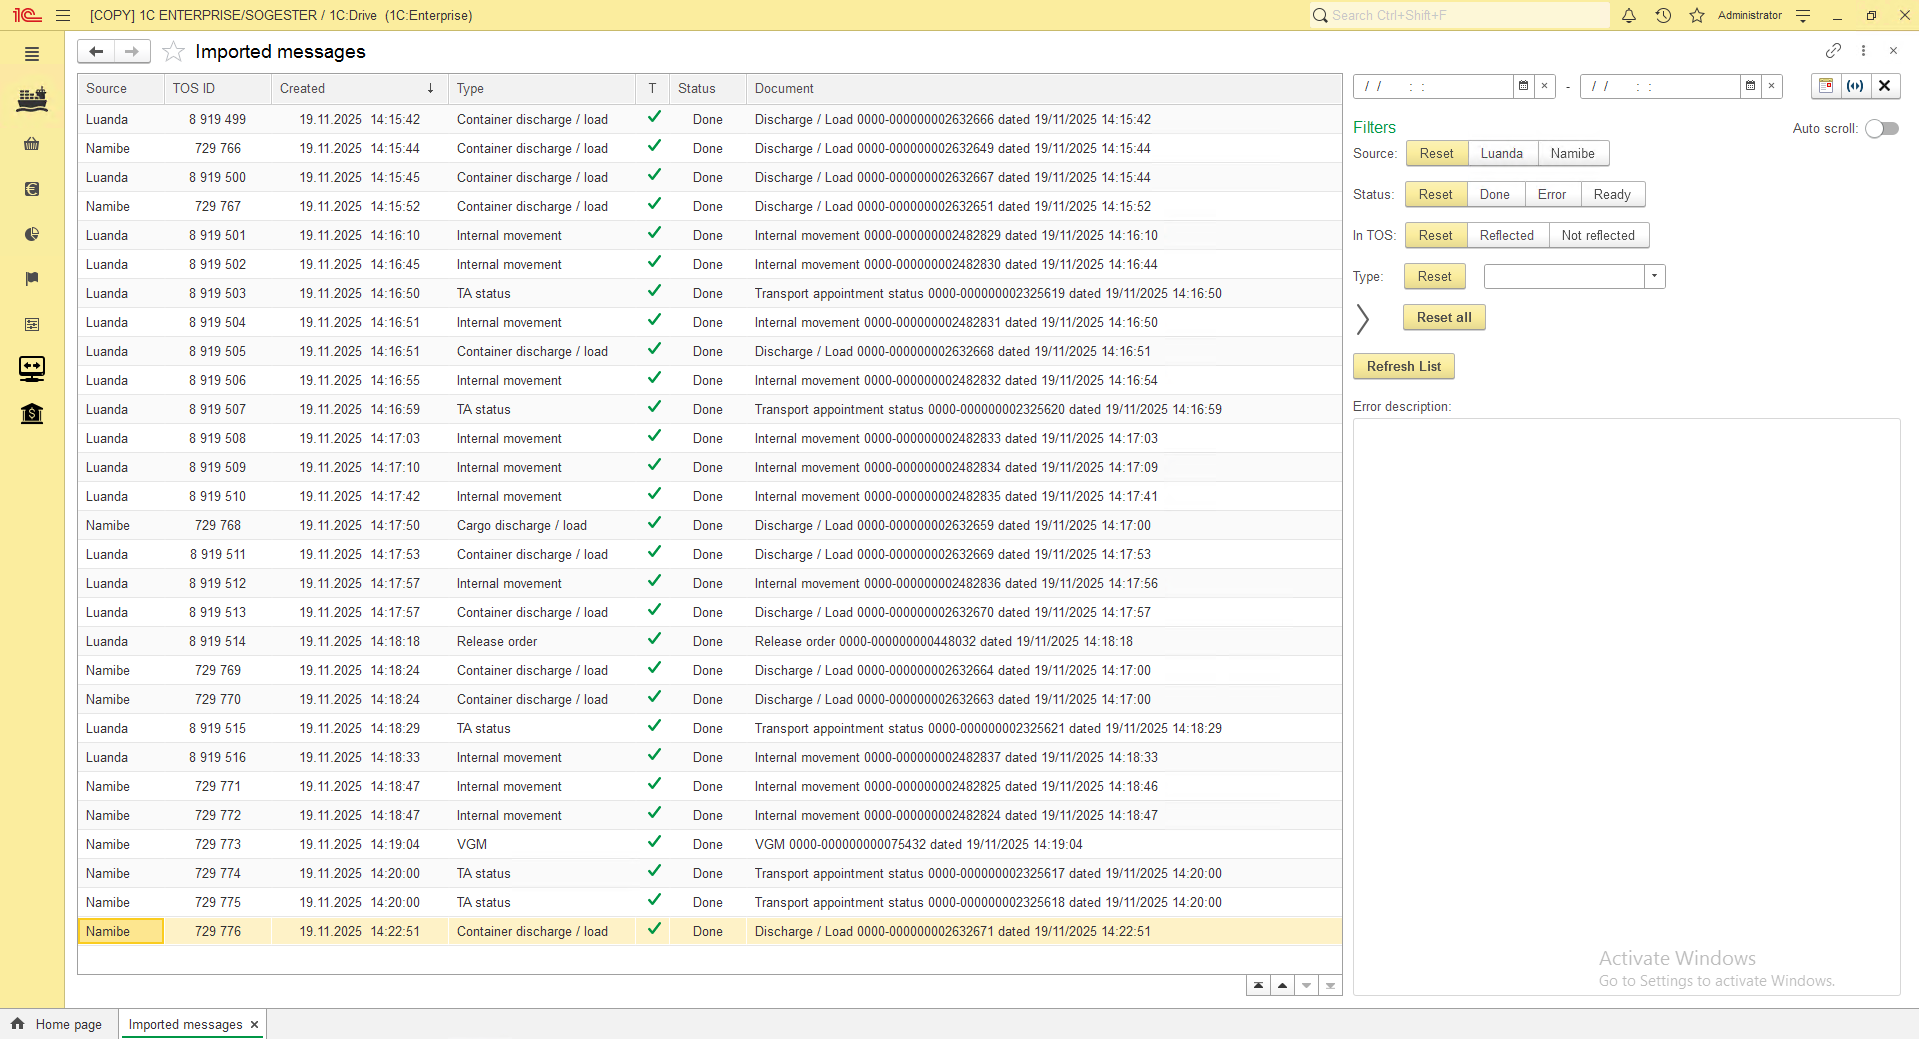Open calendar picker for start date
This screenshot has width=1919, height=1039.
[x=1523, y=86]
